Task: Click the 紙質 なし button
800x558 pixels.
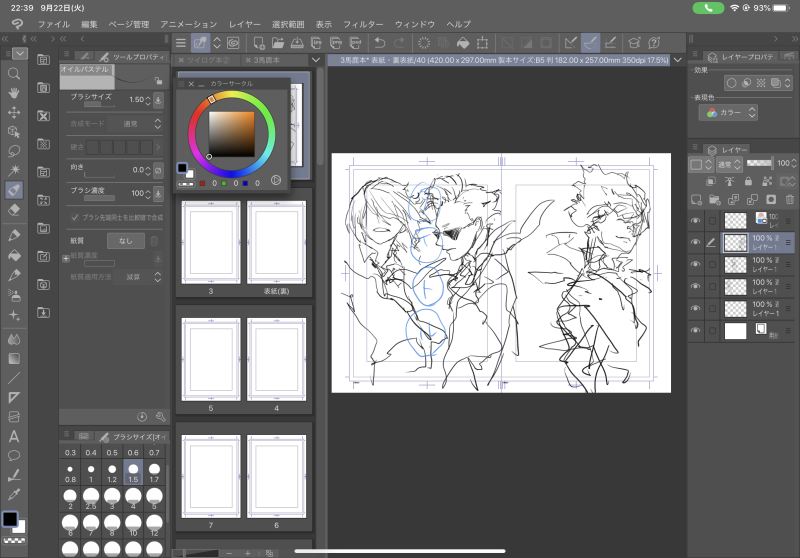Action: (x=126, y=241)
